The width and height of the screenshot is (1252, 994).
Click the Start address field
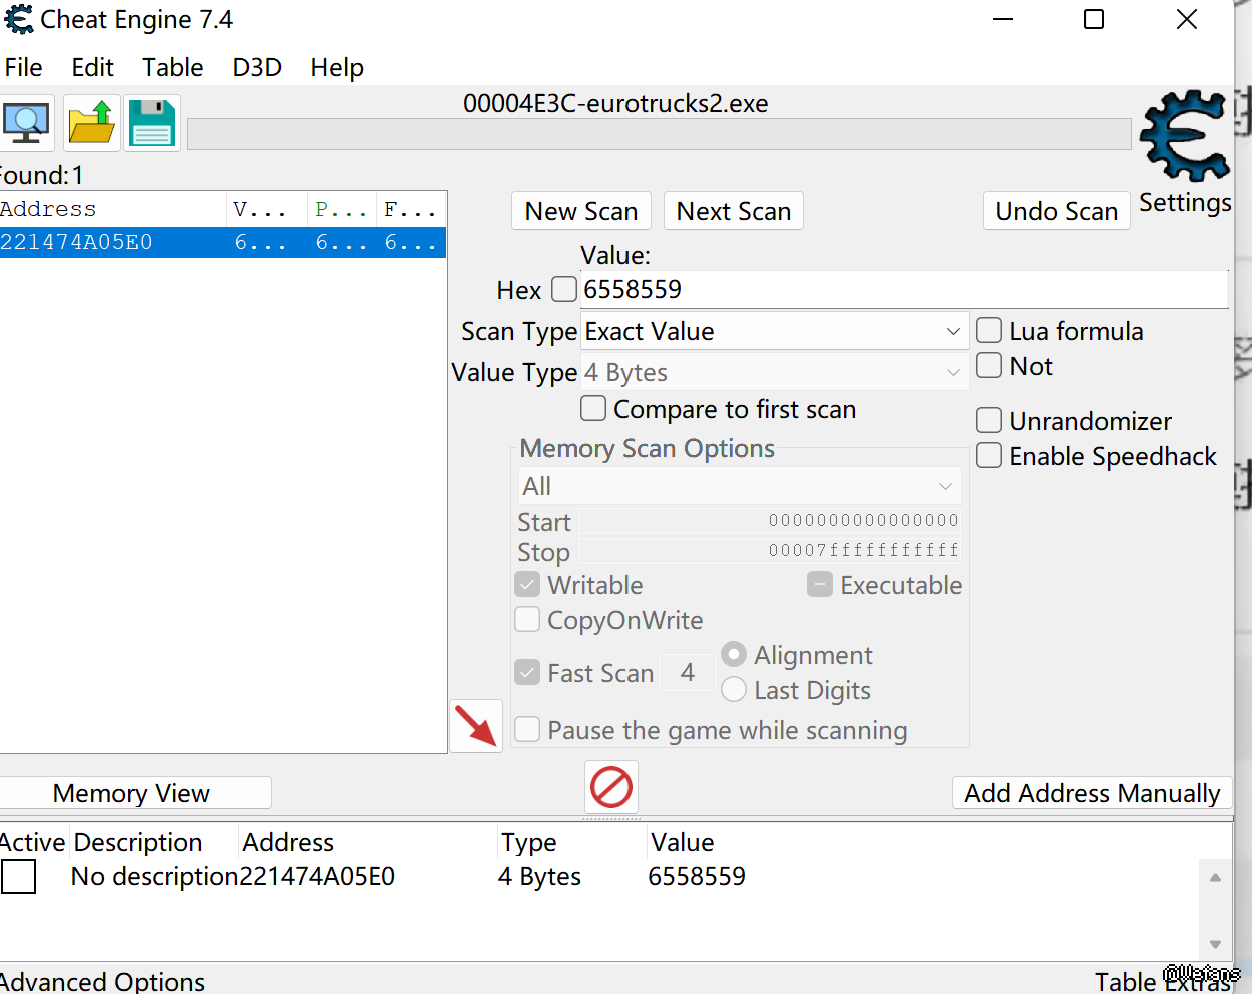click(x=770, y=520)
